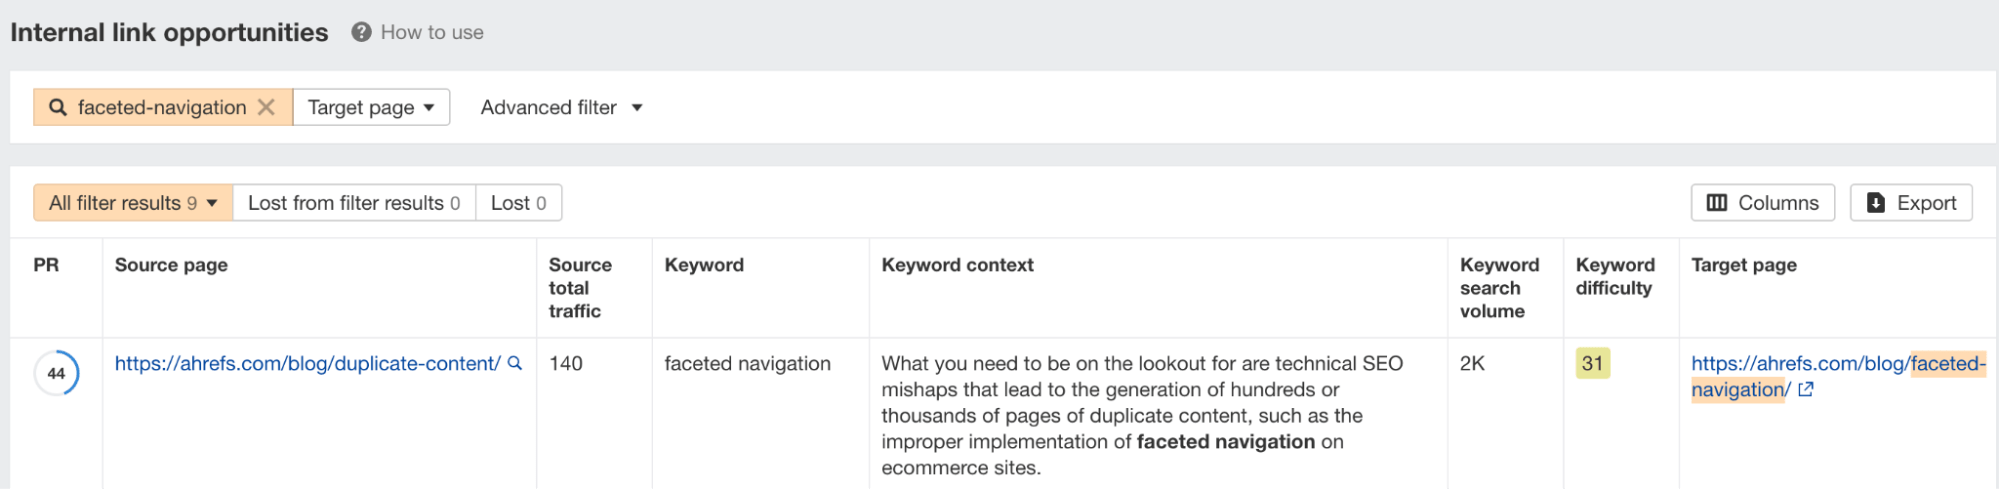Remove the faceted-navigation search filter
This screenshot has width=1999, height=490.
(266, 107)
